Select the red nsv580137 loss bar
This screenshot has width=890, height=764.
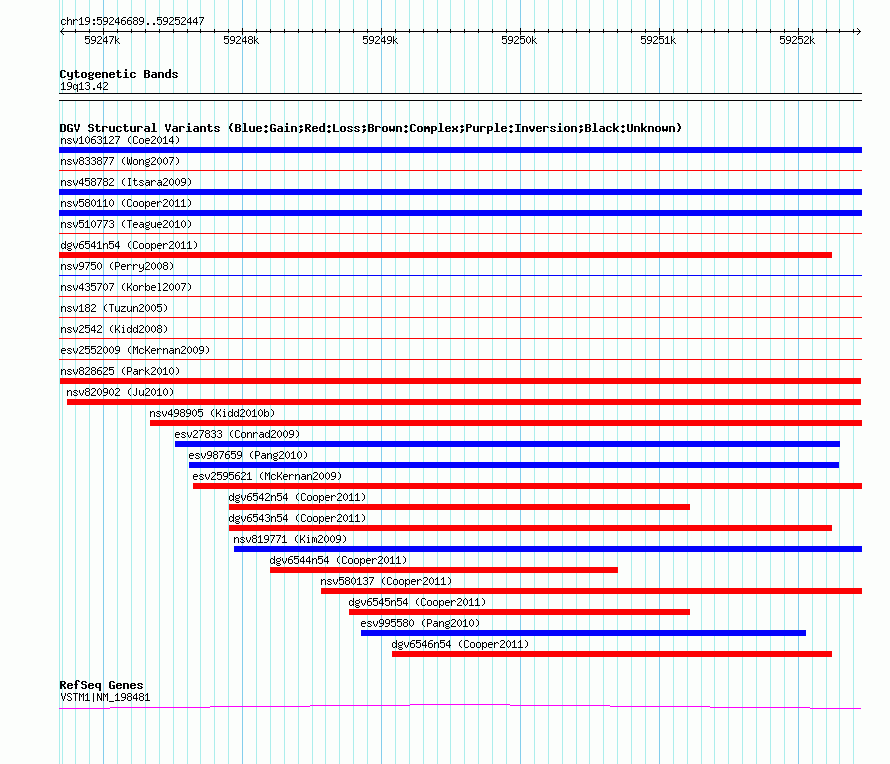(x=591, y=591)
